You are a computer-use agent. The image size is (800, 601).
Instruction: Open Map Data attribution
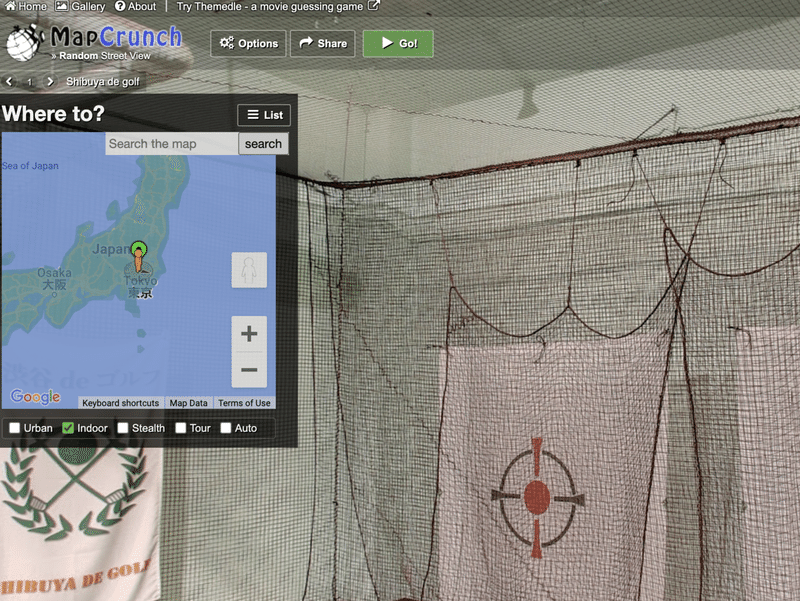pos(188,403)
